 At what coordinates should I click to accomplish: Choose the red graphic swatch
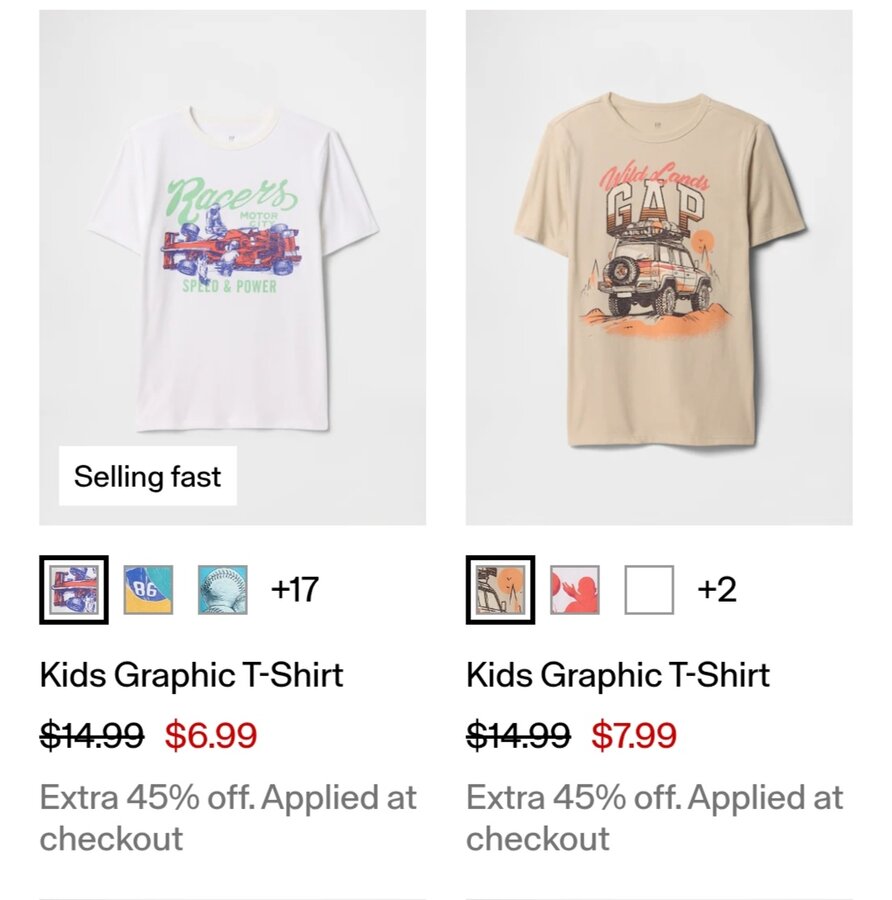click(575, 590)
